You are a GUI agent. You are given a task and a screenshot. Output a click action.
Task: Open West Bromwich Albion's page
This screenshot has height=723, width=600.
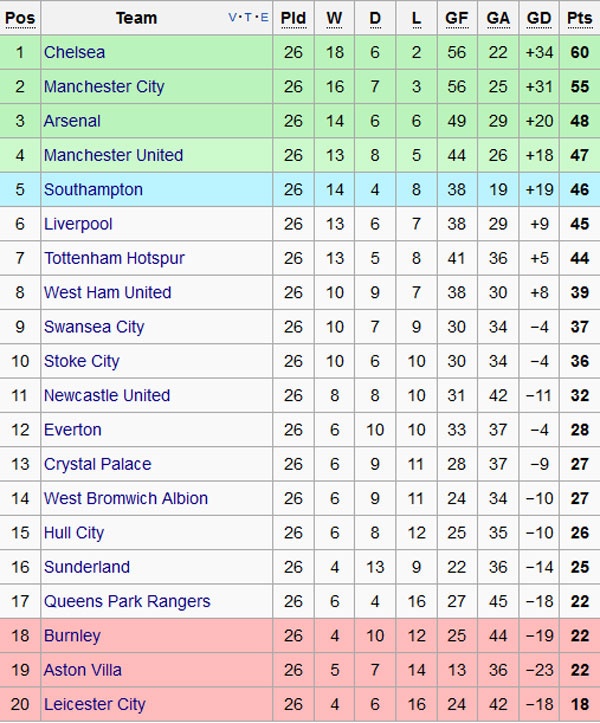tap(126, 498)
